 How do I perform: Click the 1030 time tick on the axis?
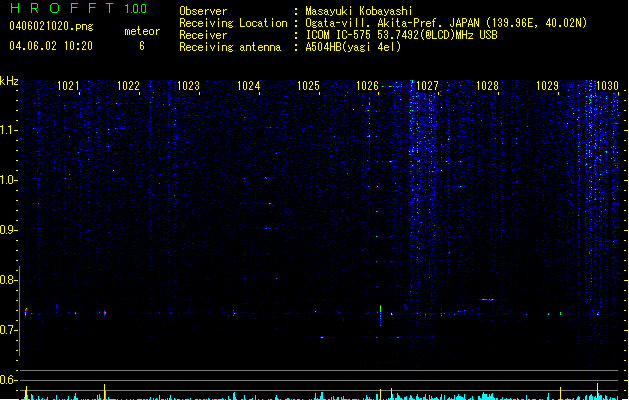pyautogui.click(x=607, y=86)
